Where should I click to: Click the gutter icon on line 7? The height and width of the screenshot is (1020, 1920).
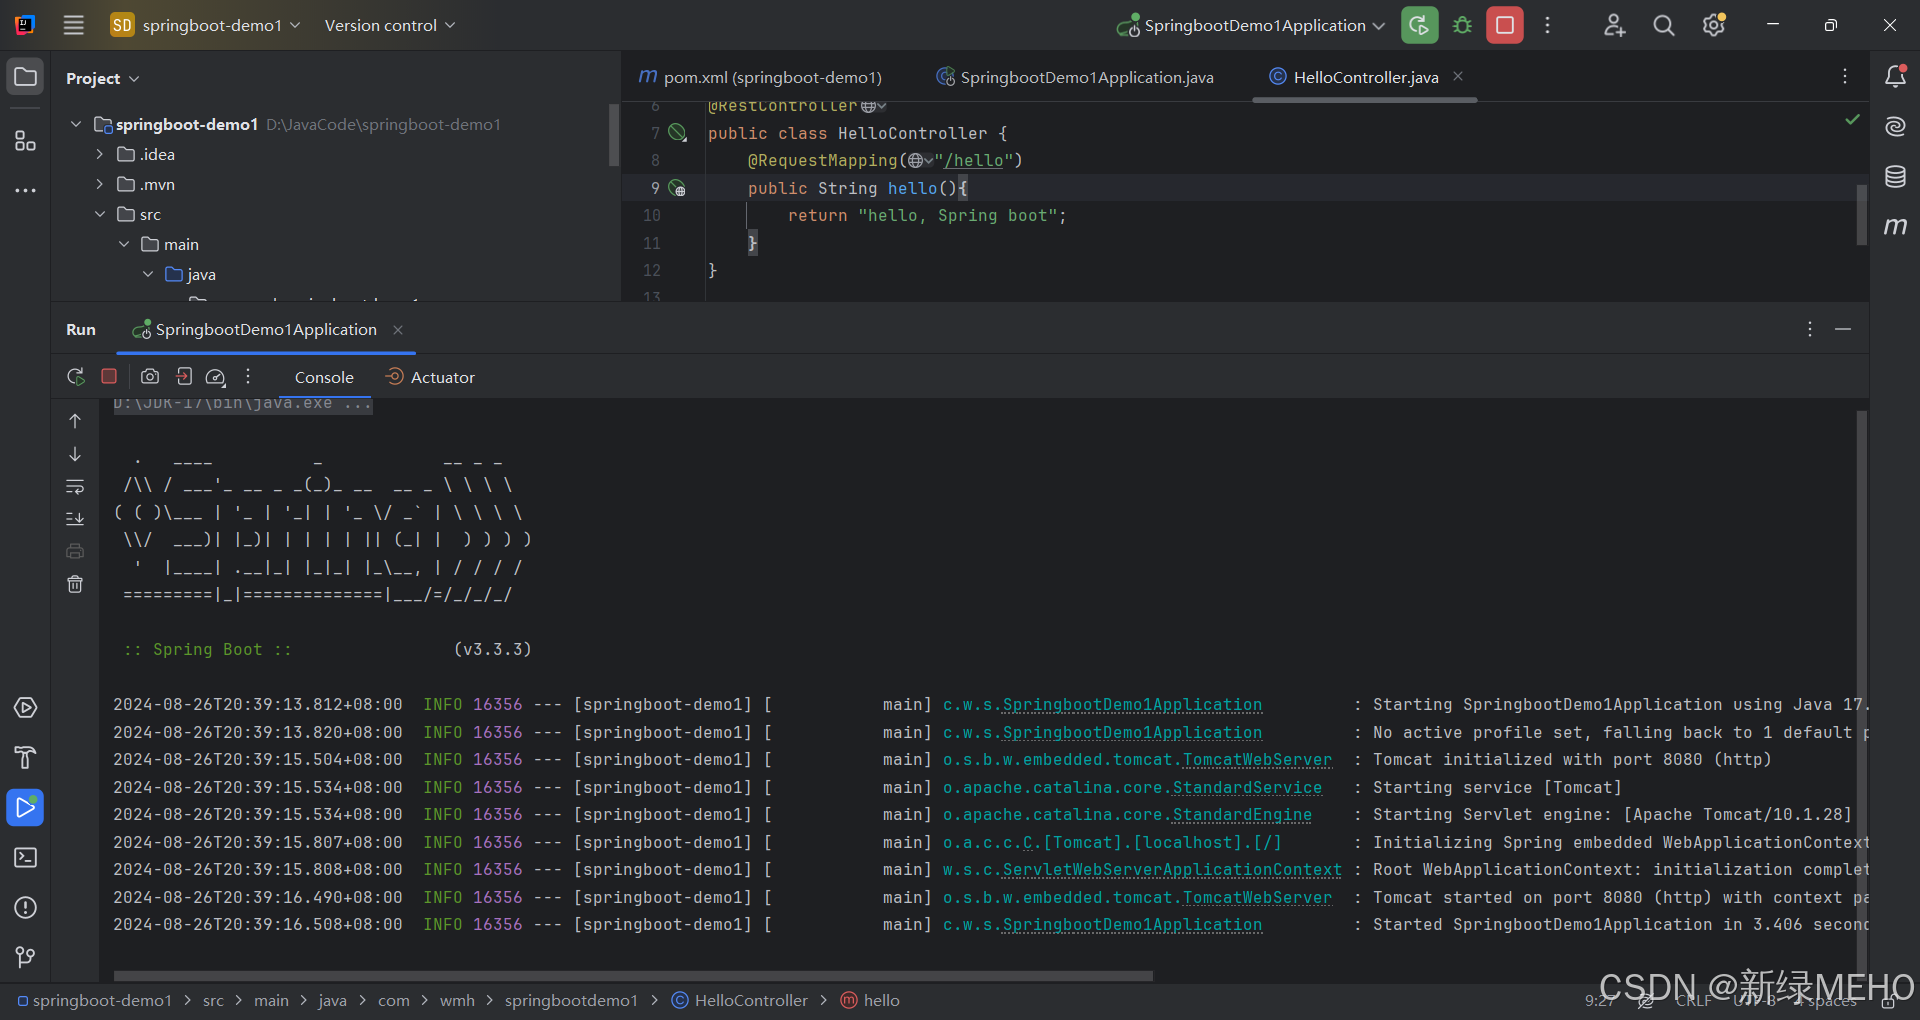[677, 132]
